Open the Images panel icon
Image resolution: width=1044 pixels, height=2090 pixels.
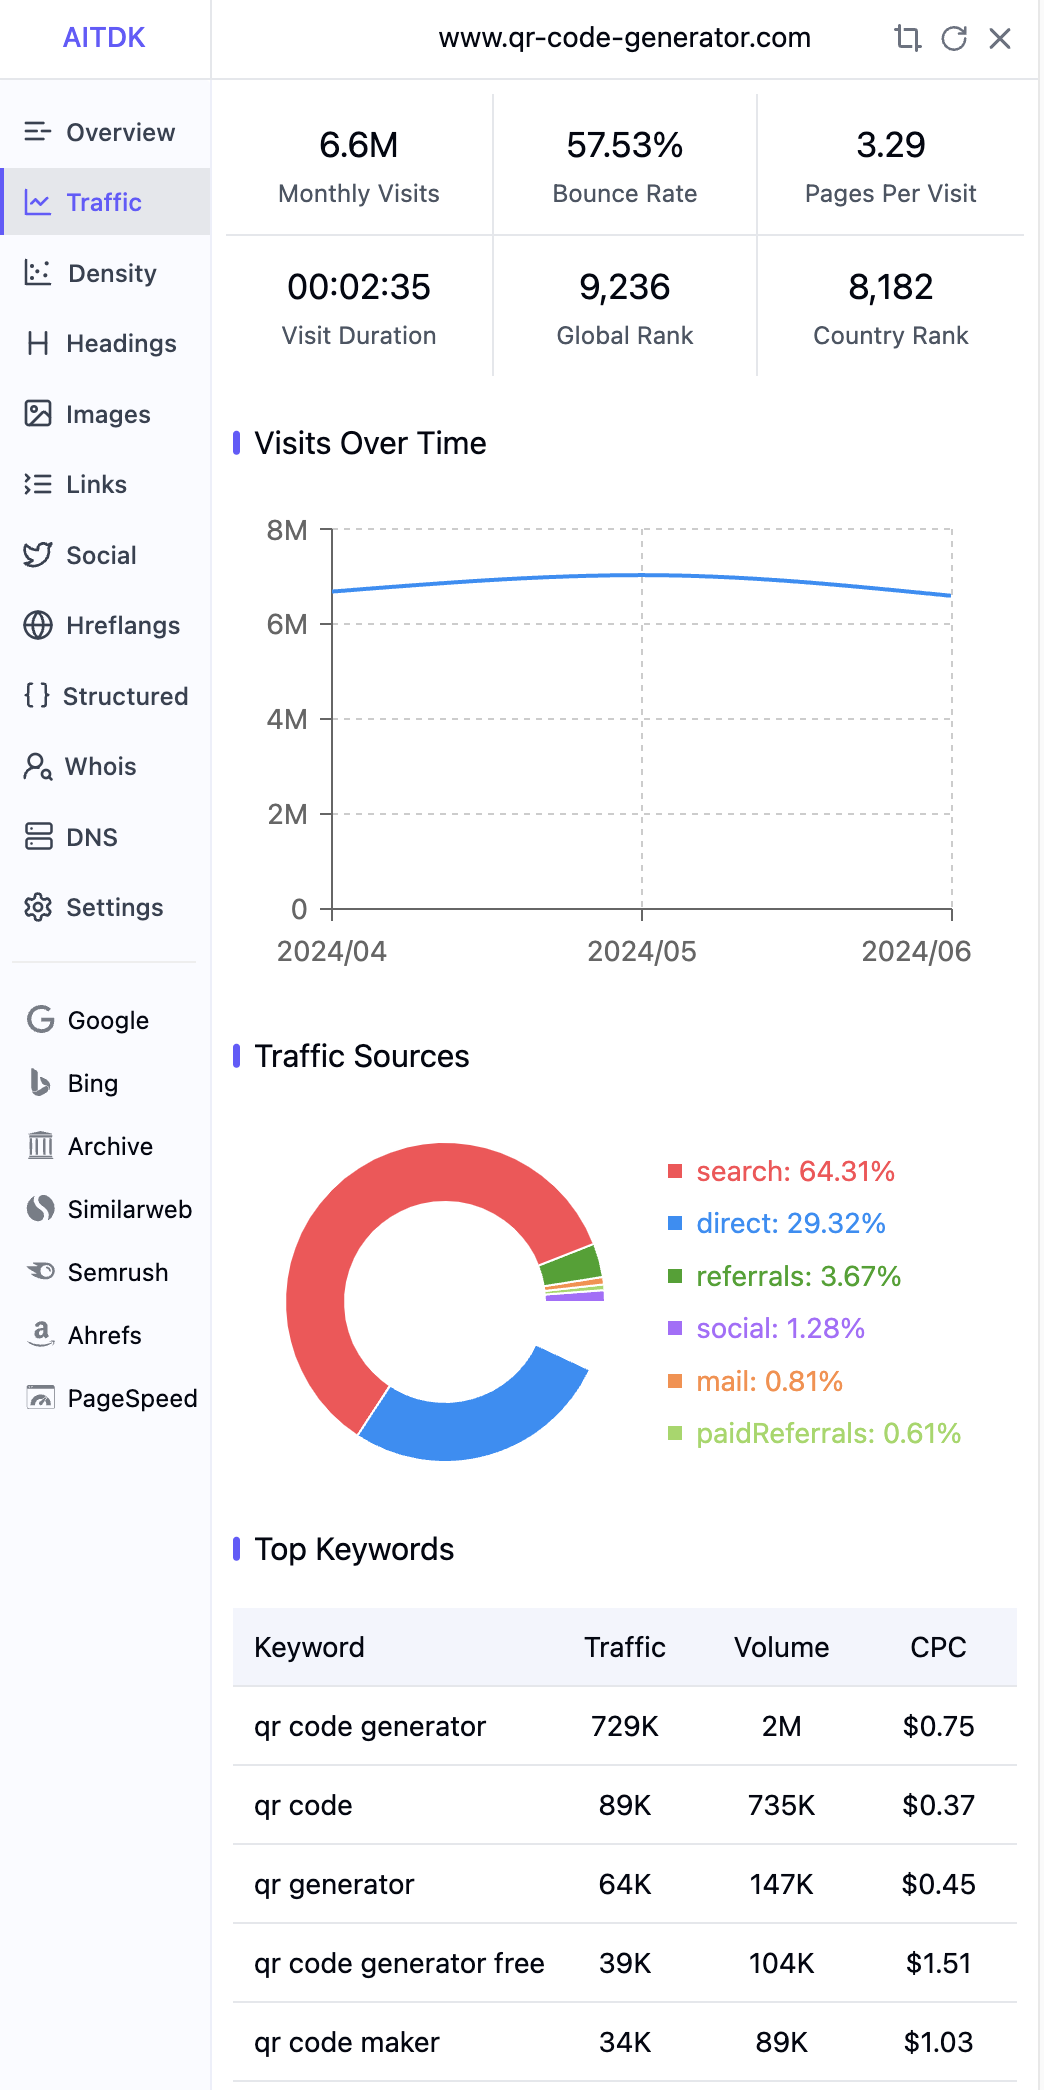point(38,414)
